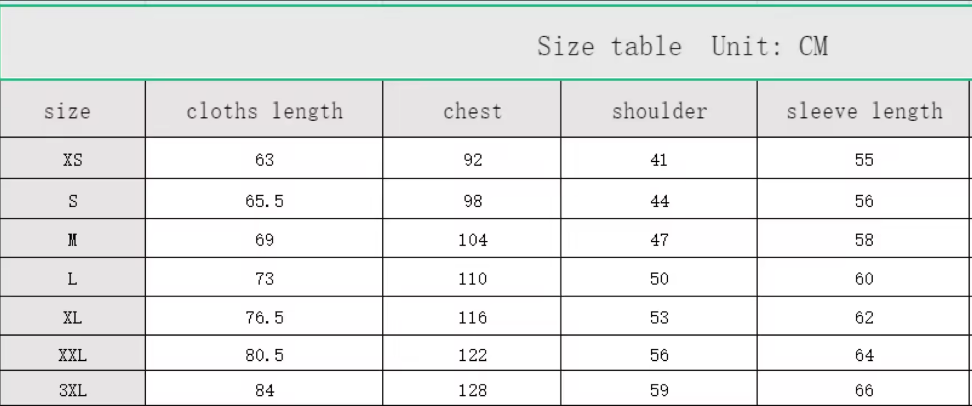972x406 pixels.
Task: Select the cell with value 80.5
Action: [264, 355]
